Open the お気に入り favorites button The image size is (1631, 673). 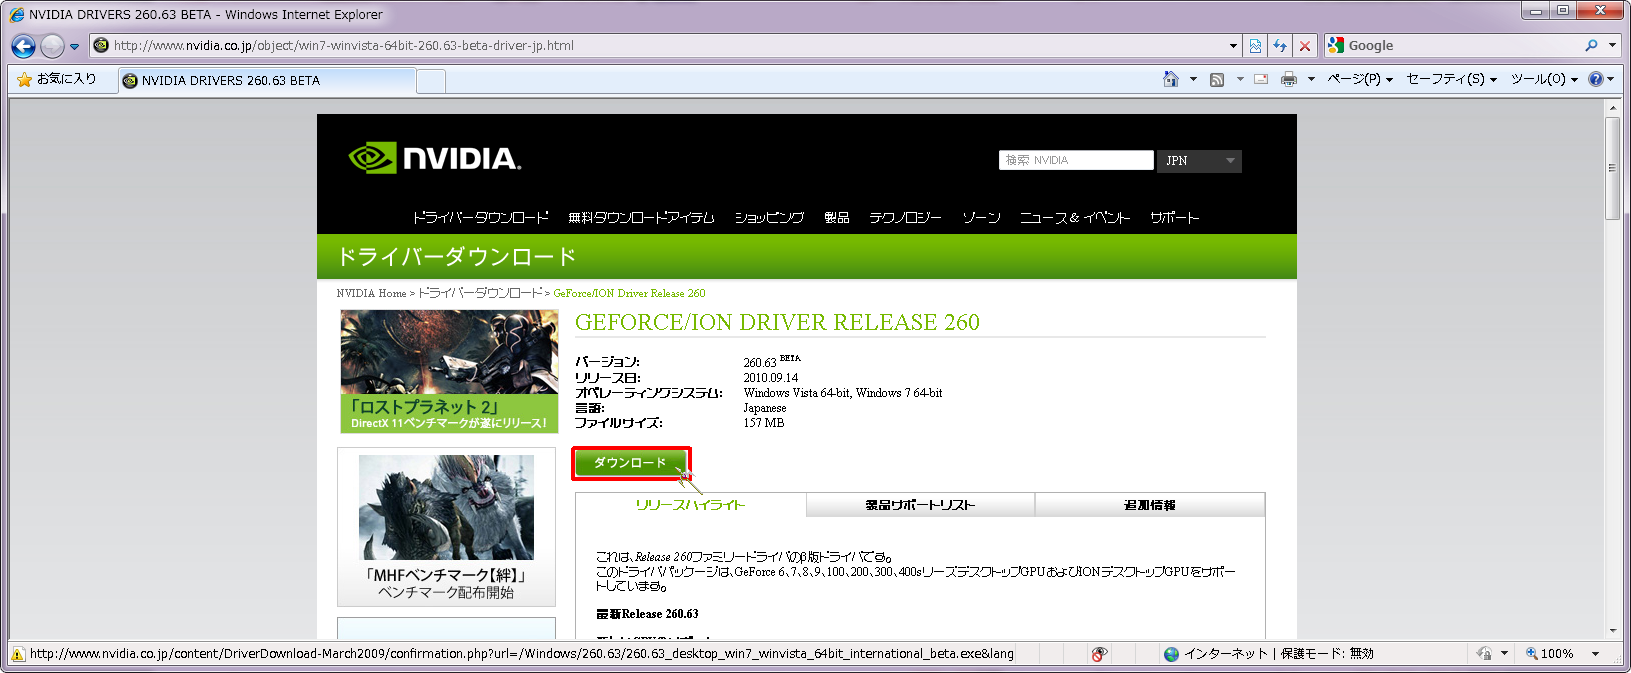point(57,79)
